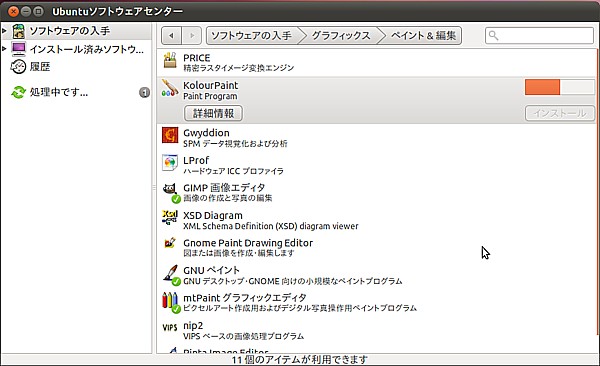Click the LProf application icon
Image resolution: width=600 pixels, height=366 pixels.
(x=170, y=163)
